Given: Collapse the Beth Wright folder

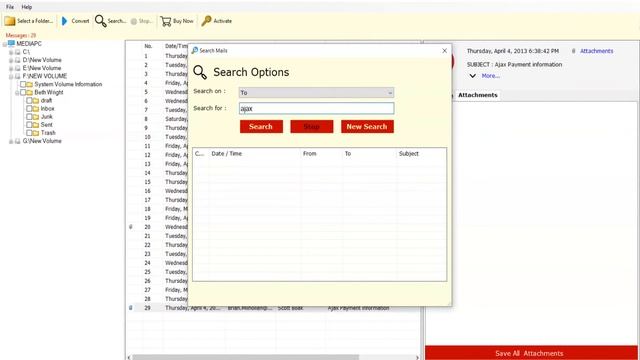Looking at the screenshot, I should click(17, 93).
